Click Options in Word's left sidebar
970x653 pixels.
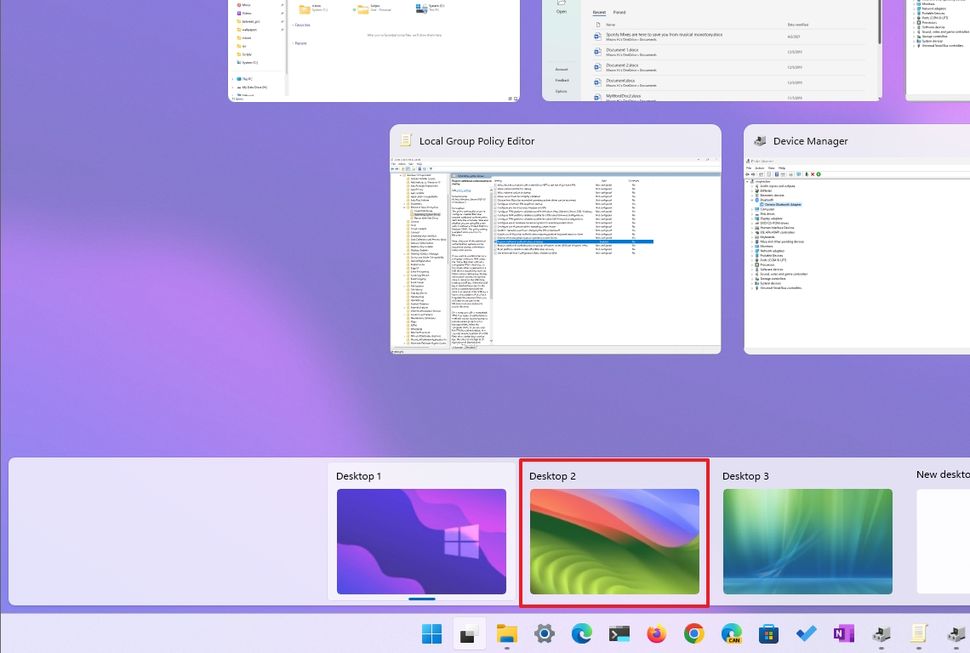coord(562,91)
